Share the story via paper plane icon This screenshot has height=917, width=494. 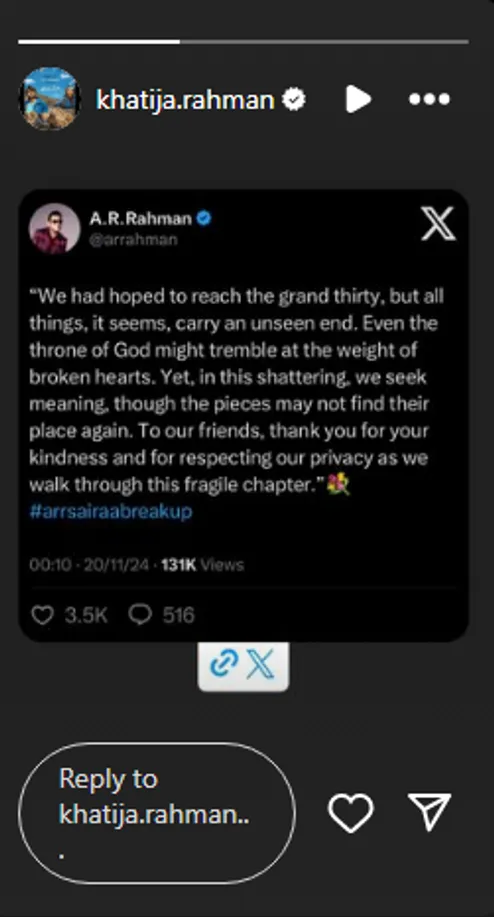(x=430, y=812)
